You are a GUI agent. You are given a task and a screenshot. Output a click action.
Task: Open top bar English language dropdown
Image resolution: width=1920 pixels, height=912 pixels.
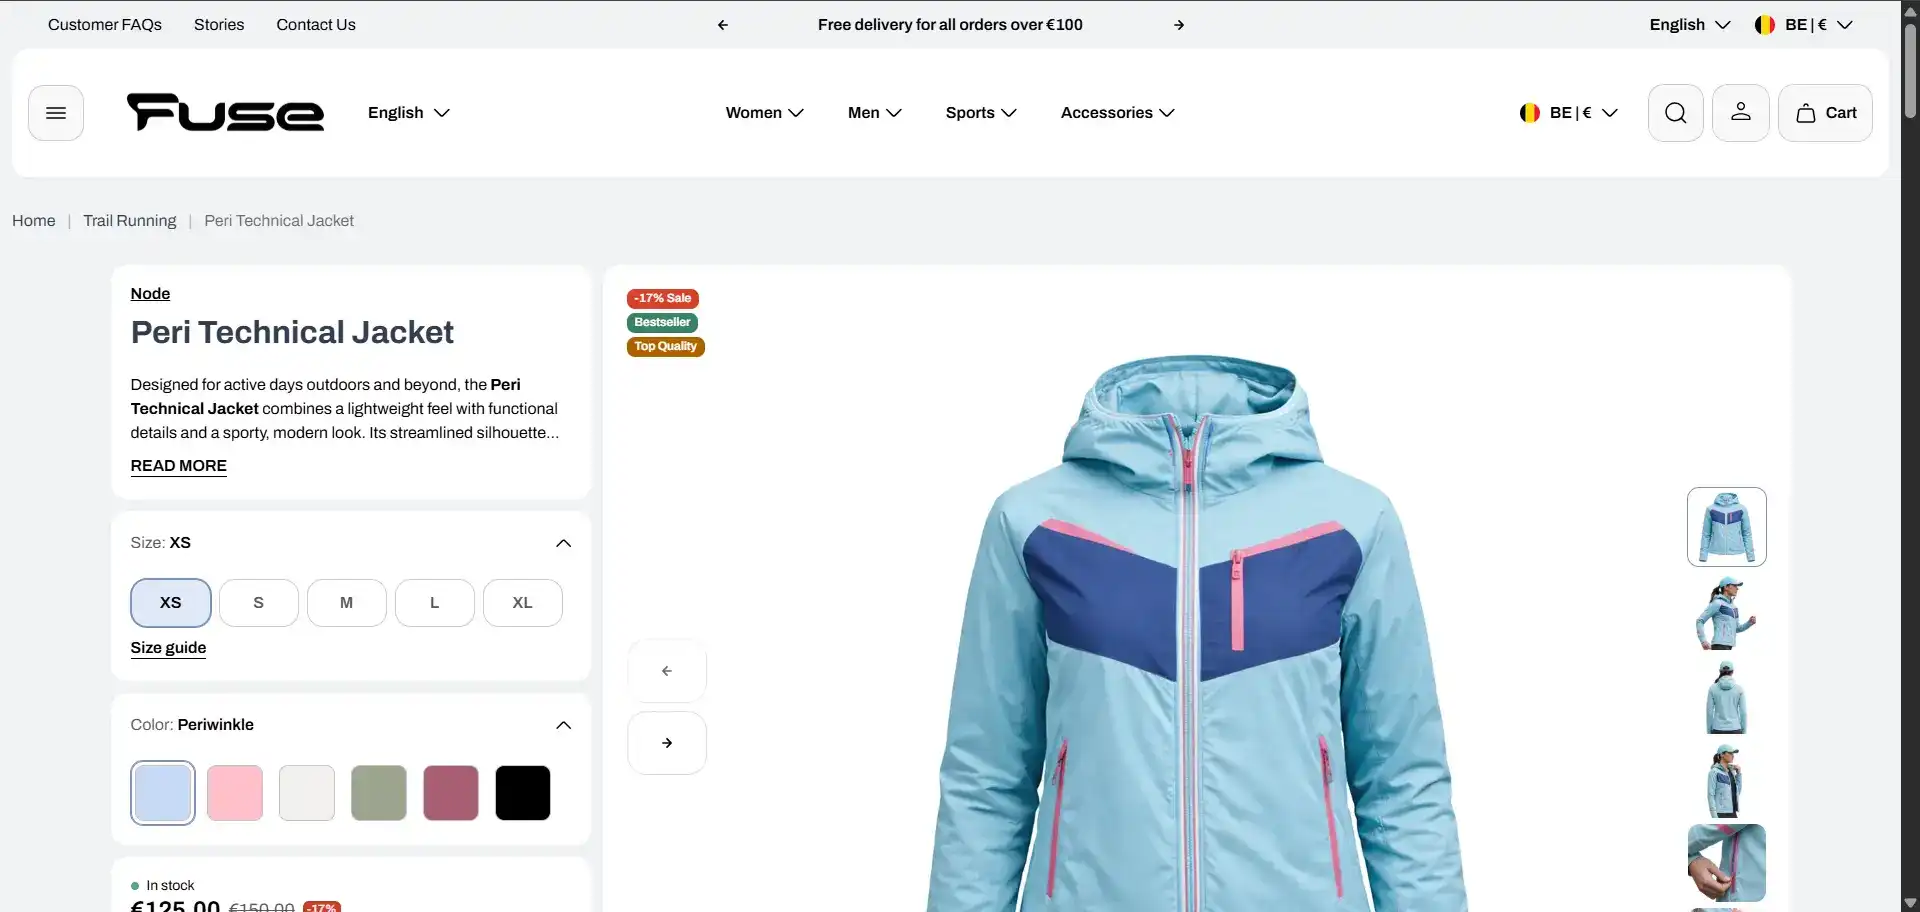[1690, 25]
